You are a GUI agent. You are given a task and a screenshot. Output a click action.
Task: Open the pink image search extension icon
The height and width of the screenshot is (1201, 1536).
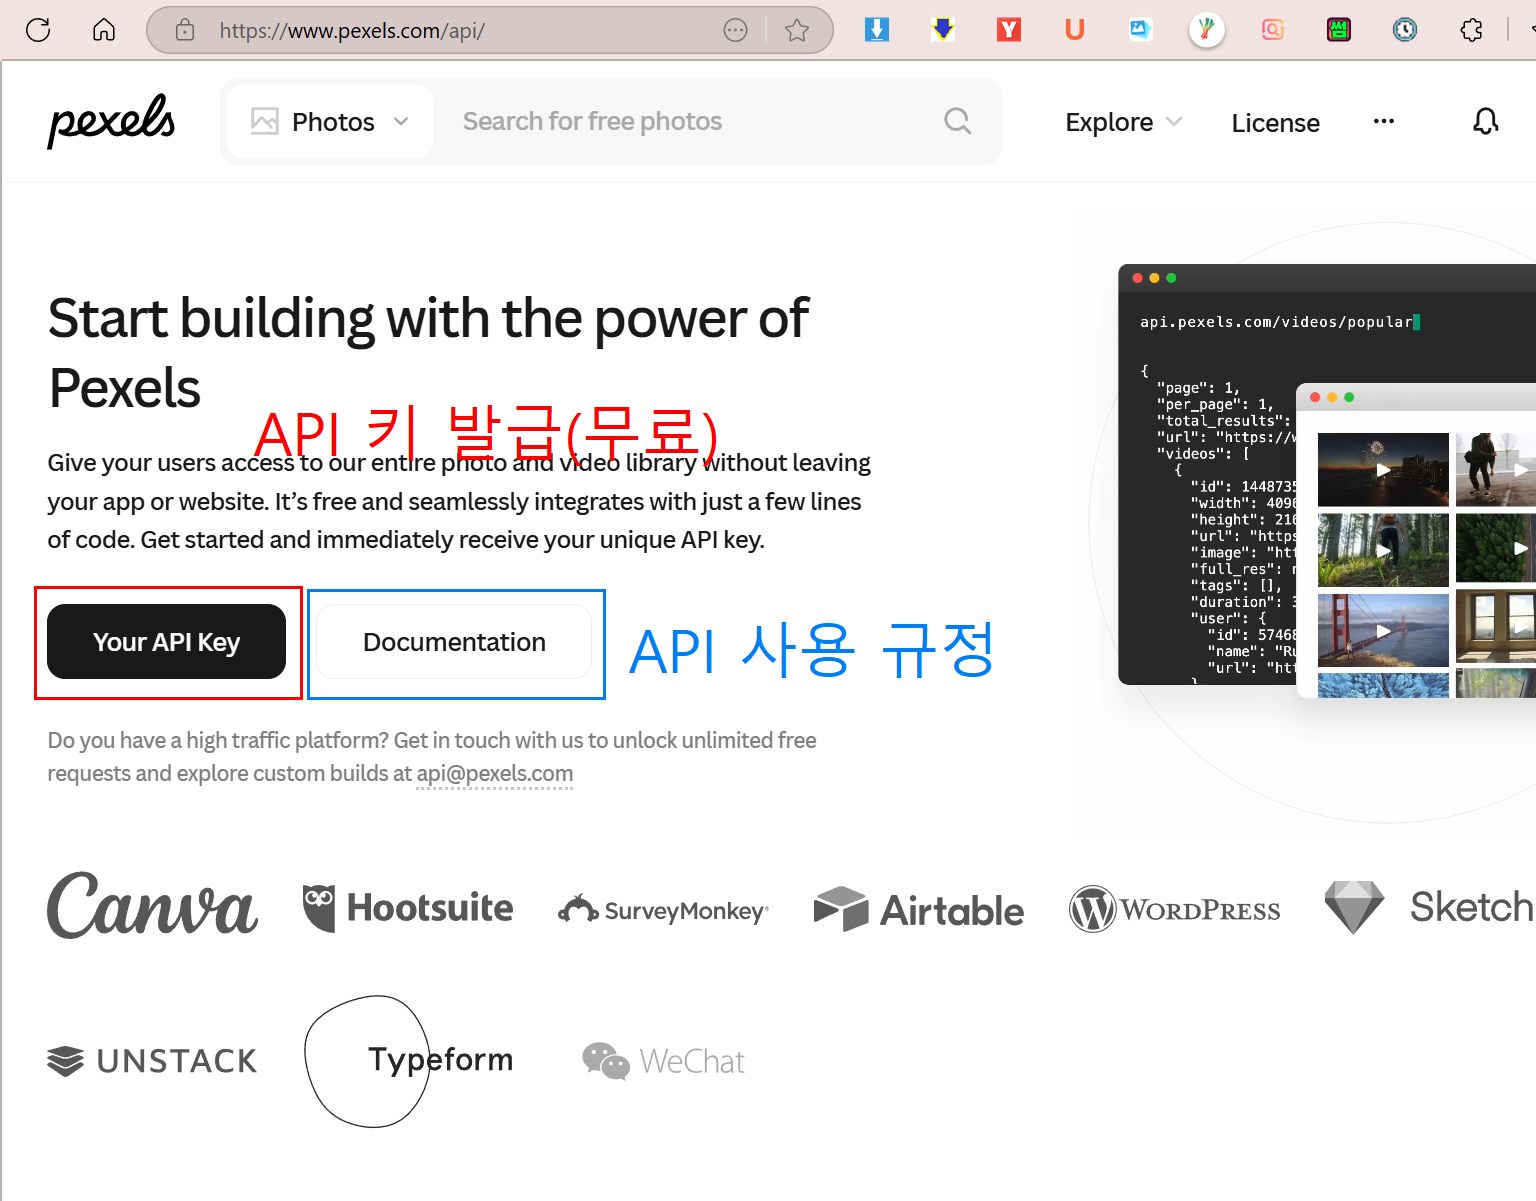pyautogui.click(x=1273, y=29)
